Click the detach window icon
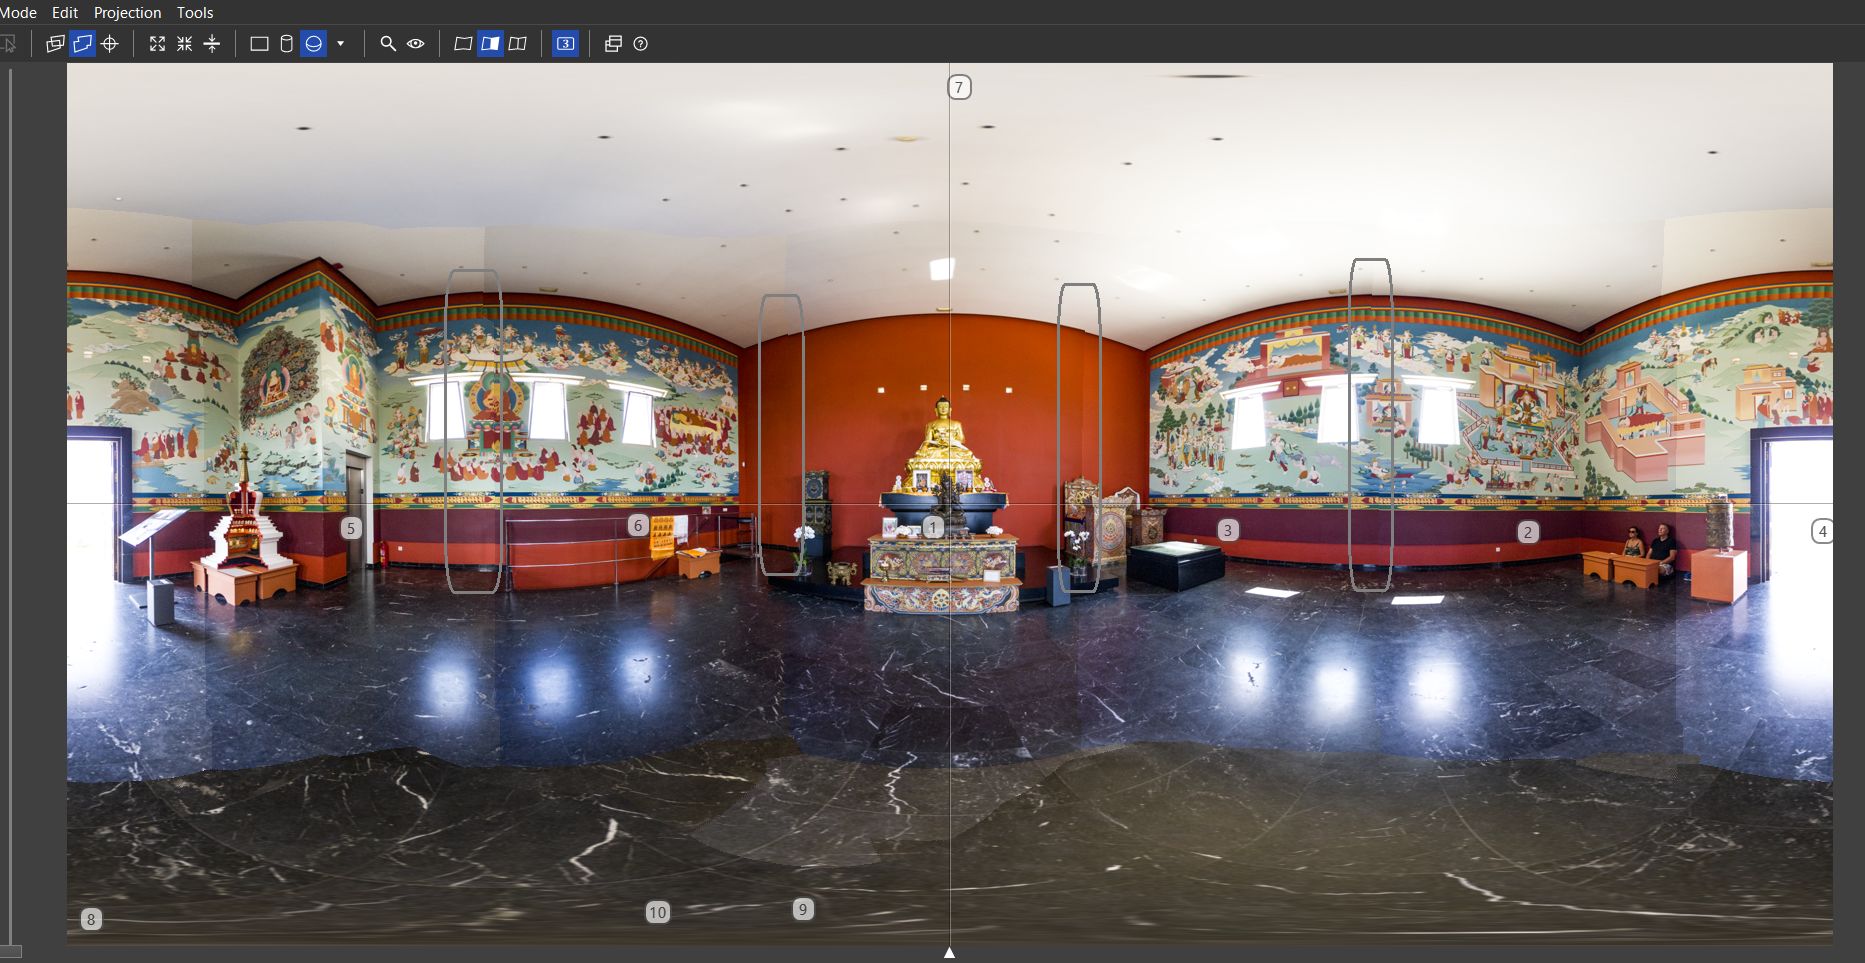The width and height of the screenshot is (1865, 963). [x=613, y=44]
